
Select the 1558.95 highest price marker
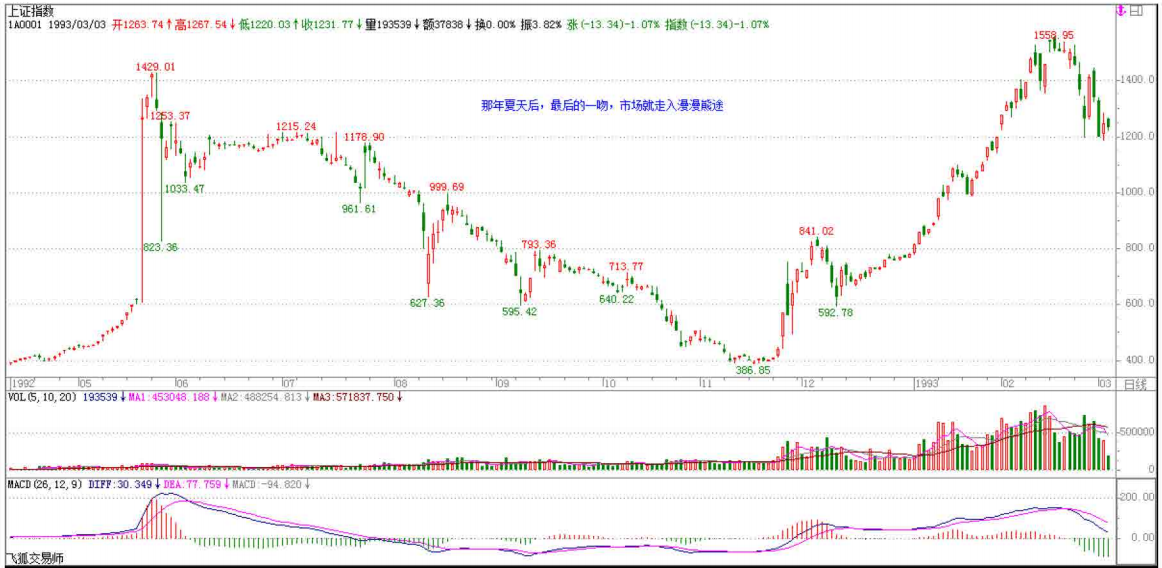1053,35
